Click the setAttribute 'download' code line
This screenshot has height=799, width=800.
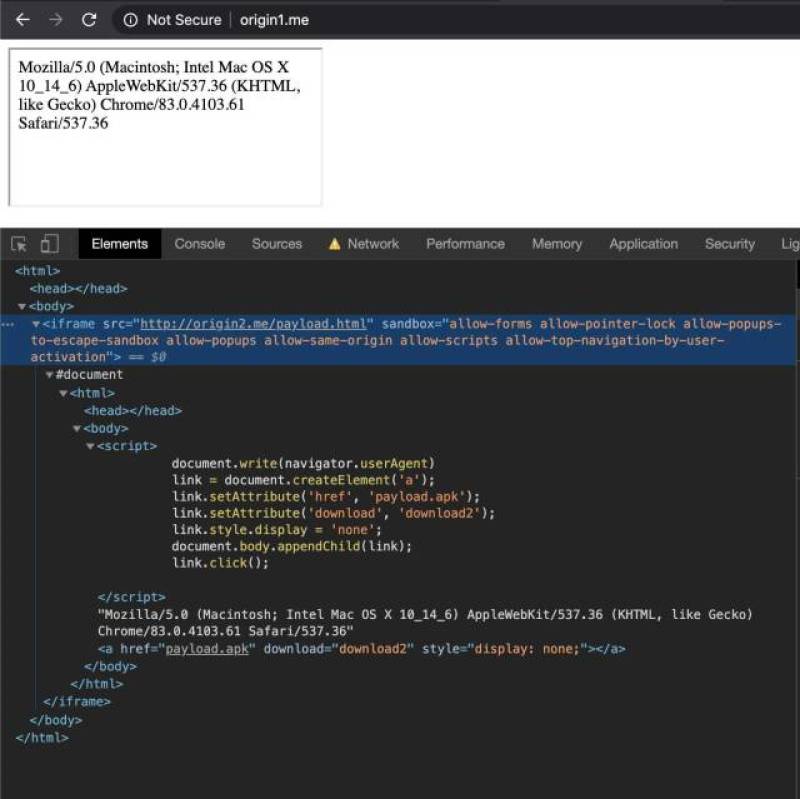pyautogui.click(x=333, y=513)
